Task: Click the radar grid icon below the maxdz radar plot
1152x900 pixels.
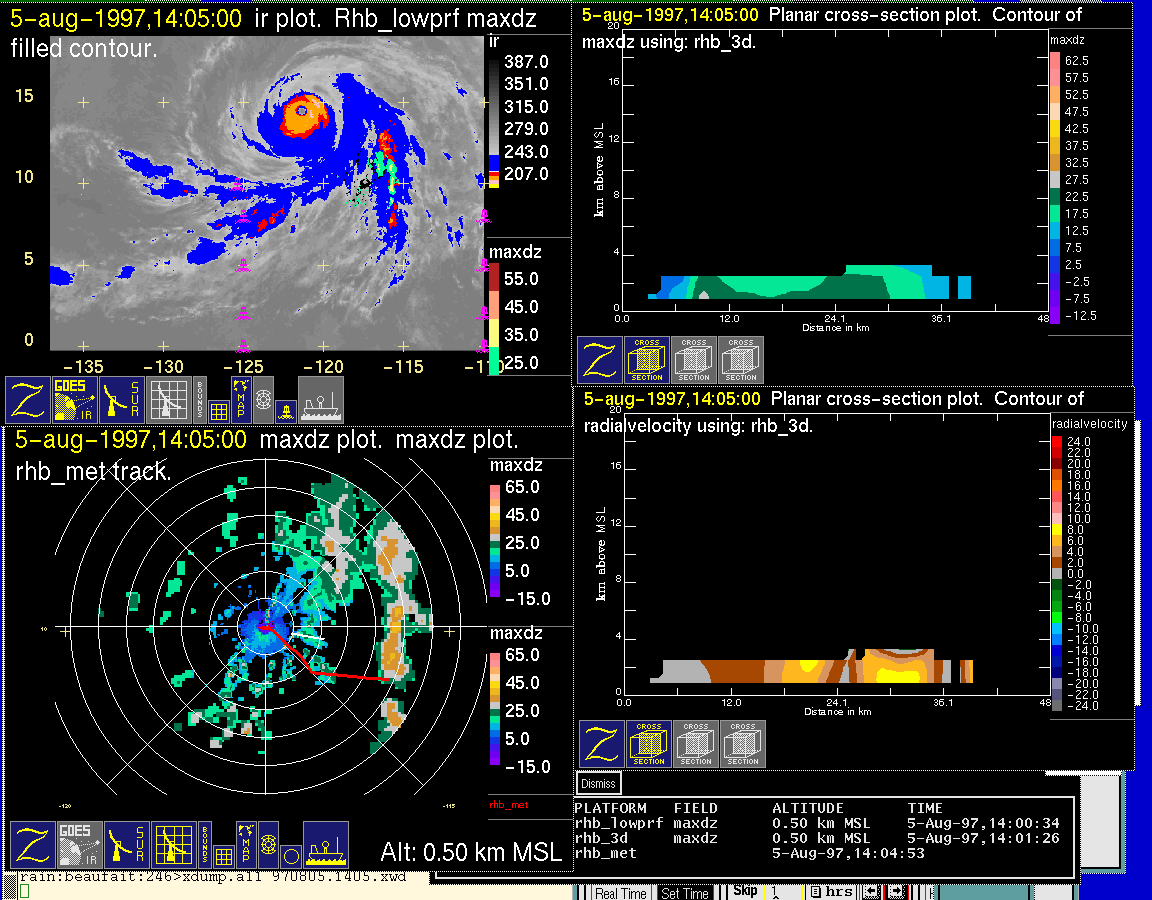Action: tap(171, 845)
